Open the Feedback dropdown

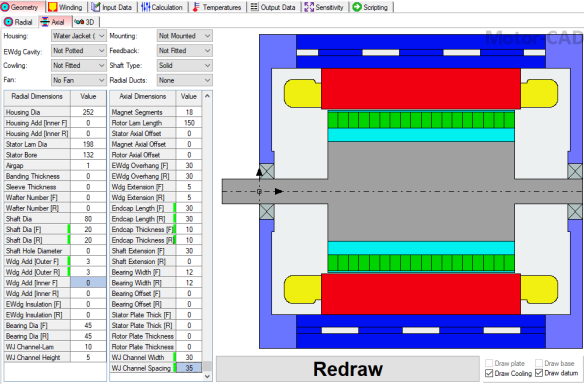point(185,51)
